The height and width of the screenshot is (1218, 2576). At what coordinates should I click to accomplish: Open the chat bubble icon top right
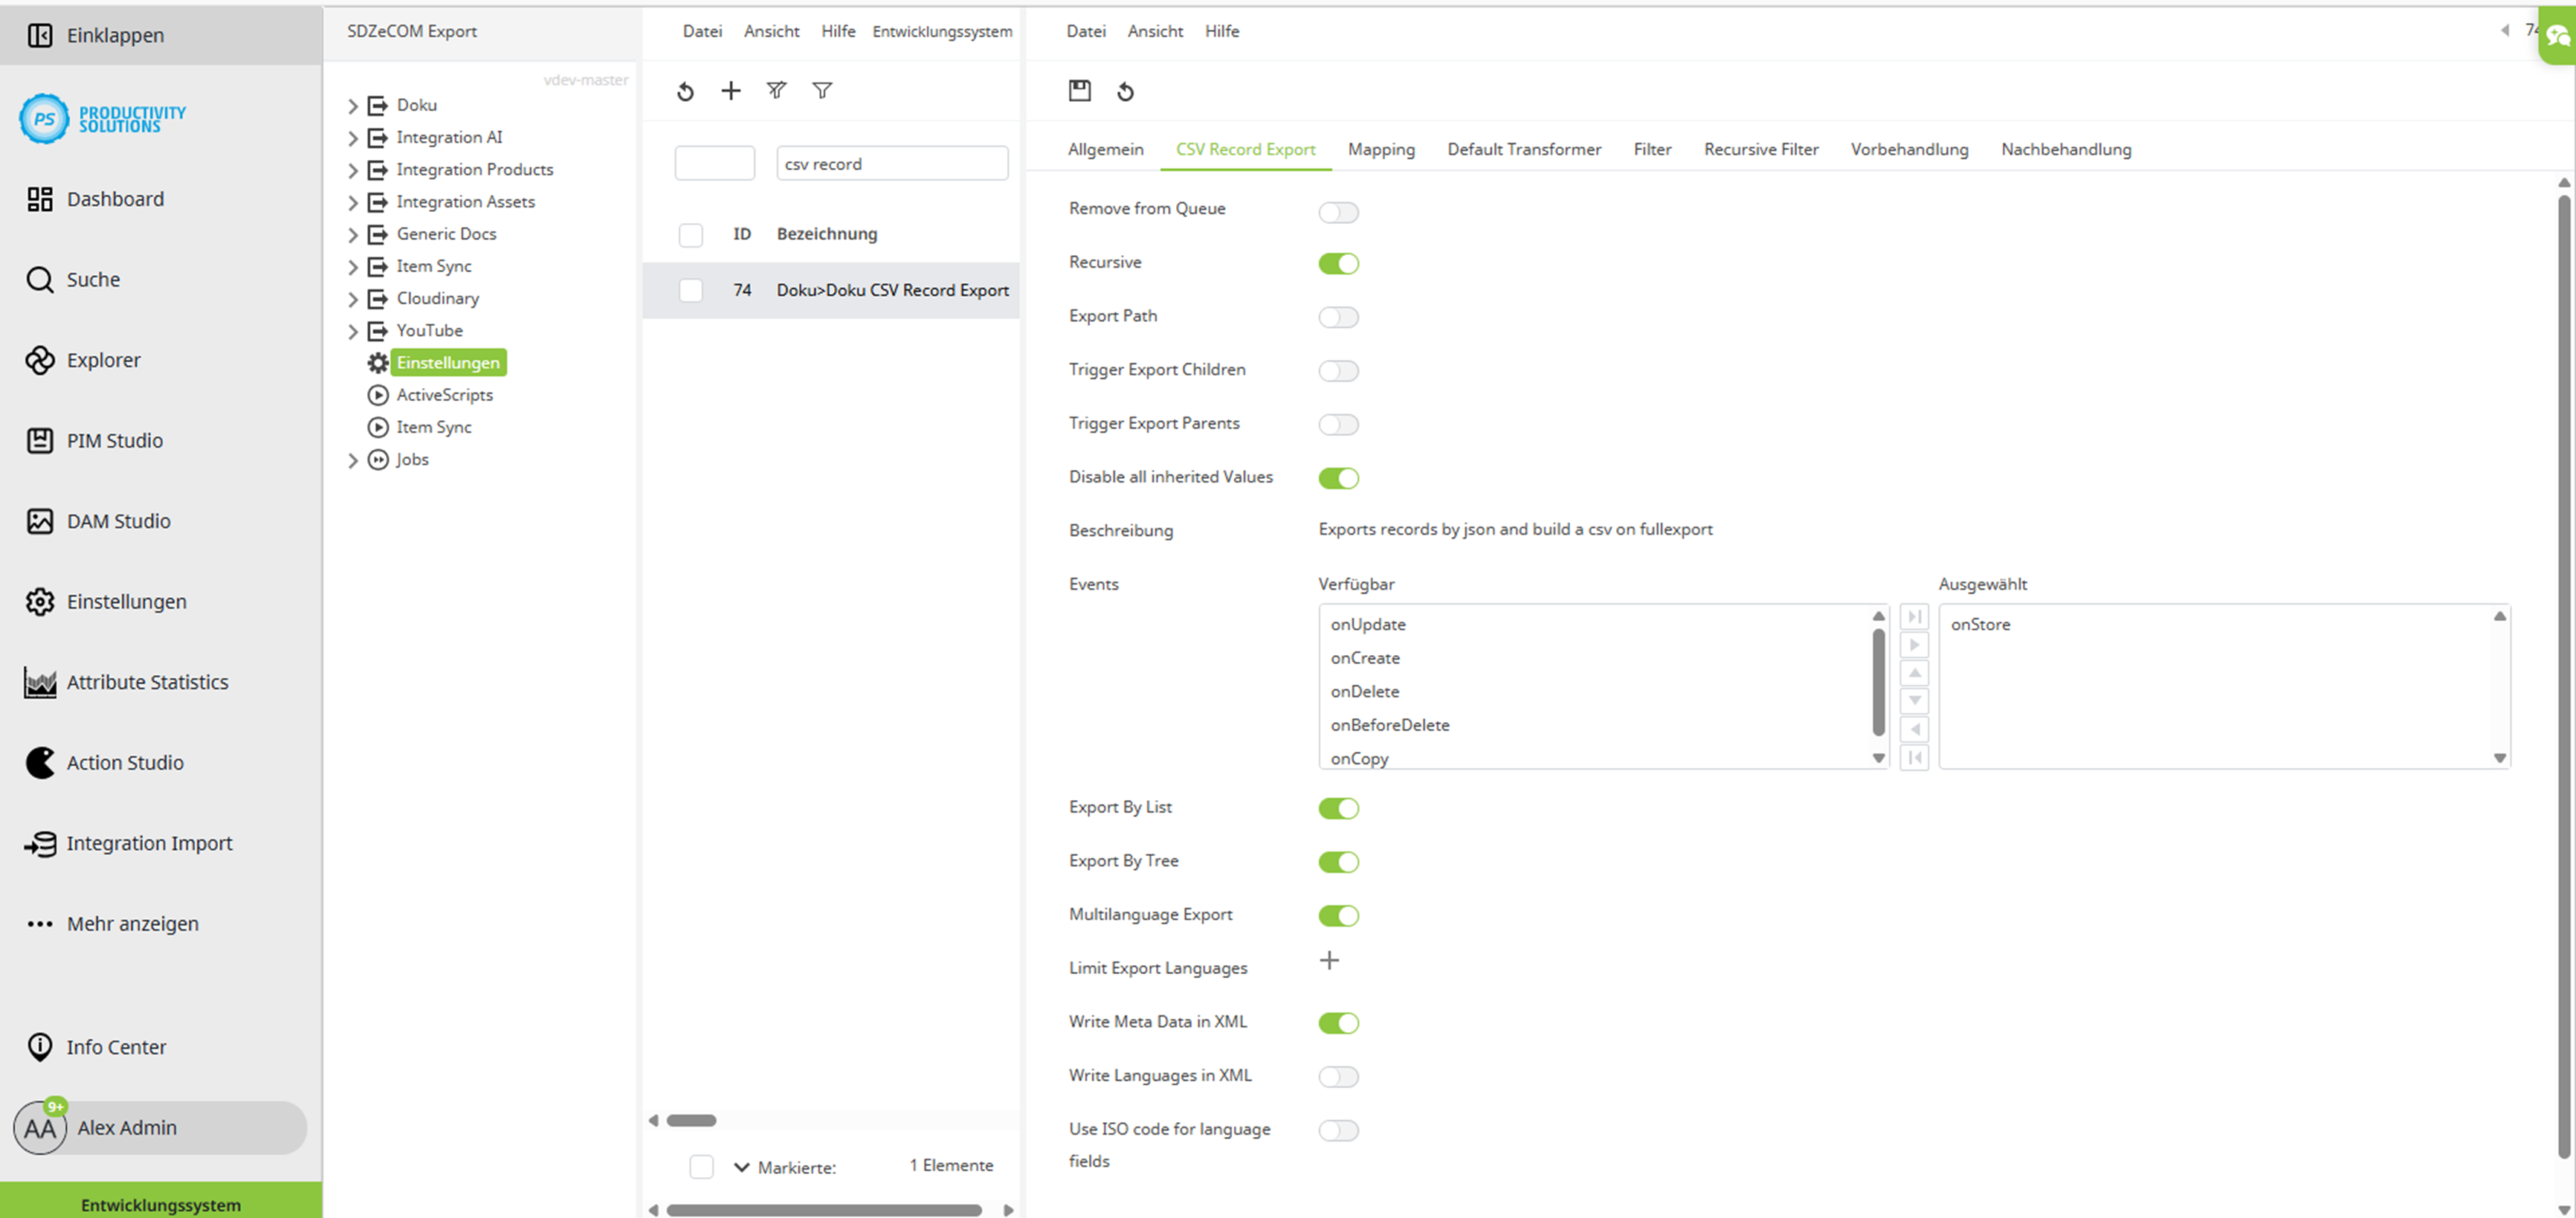tap(2558, 37)
